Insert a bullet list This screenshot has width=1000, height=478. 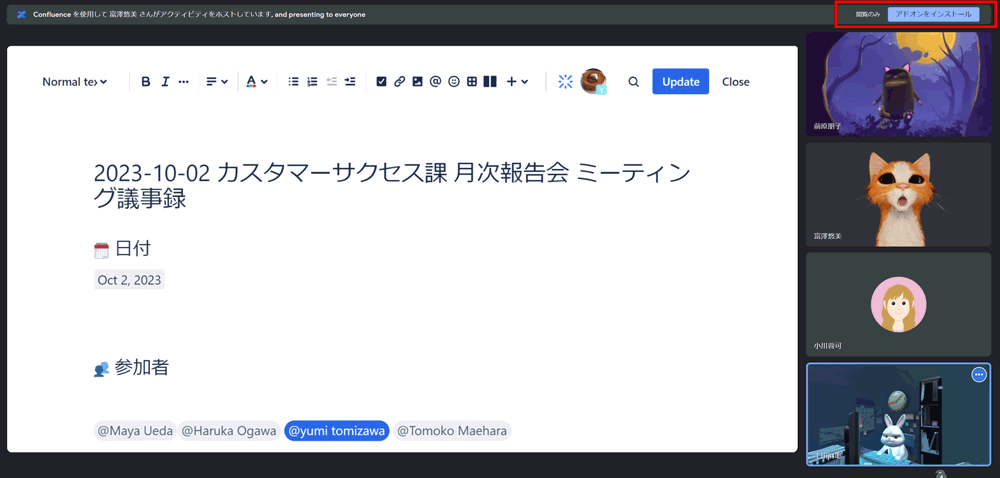point(293,82)
